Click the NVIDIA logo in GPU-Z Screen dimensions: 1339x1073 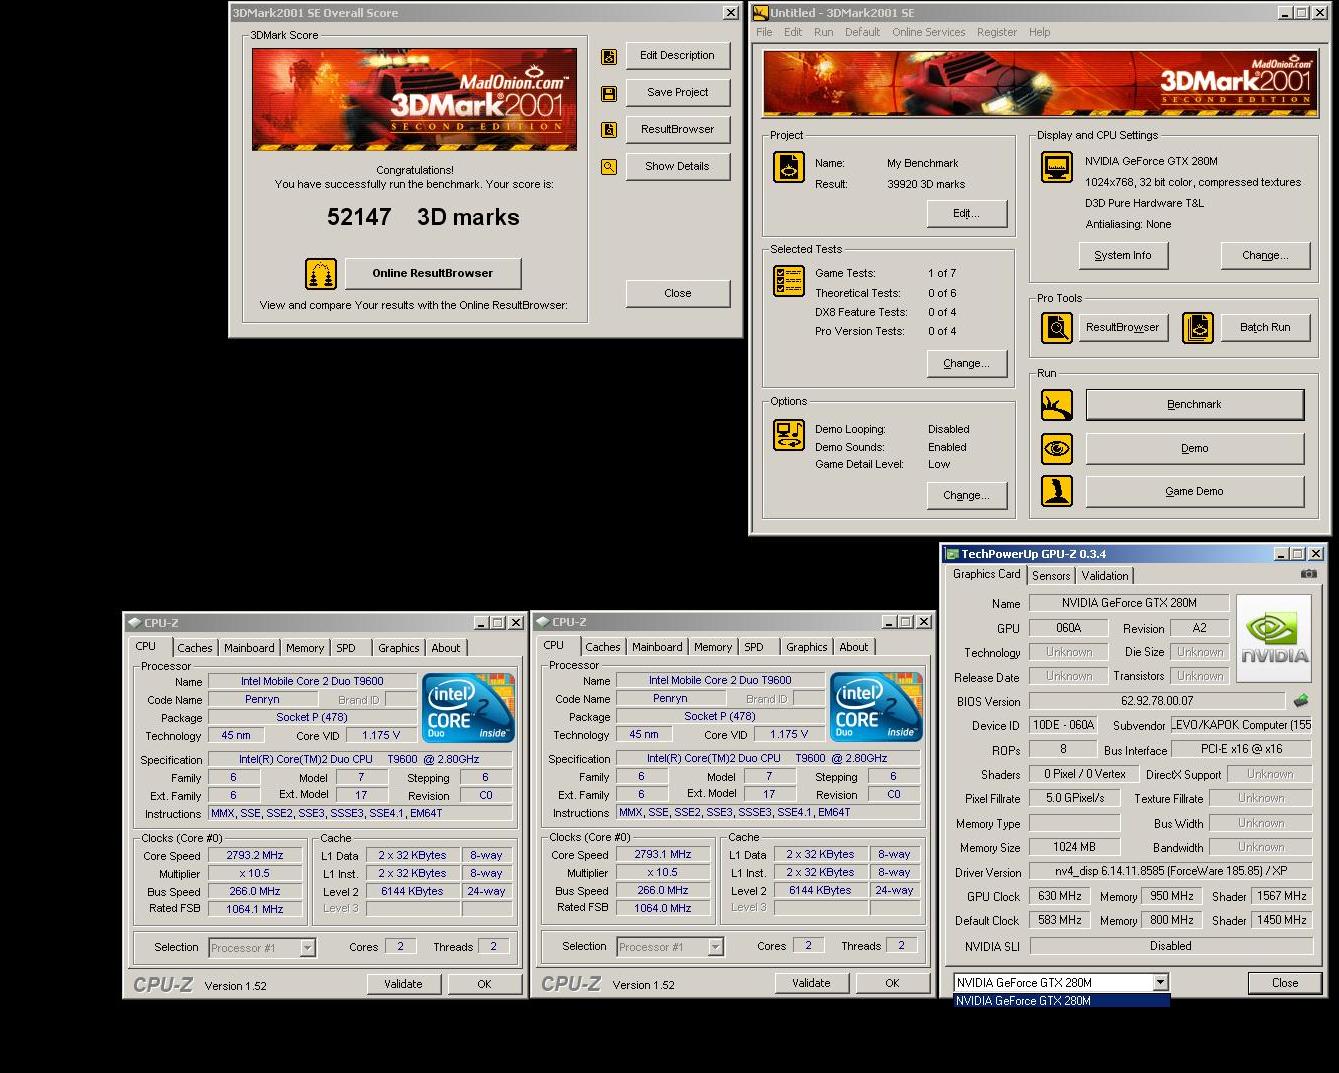click(1274, 639)
